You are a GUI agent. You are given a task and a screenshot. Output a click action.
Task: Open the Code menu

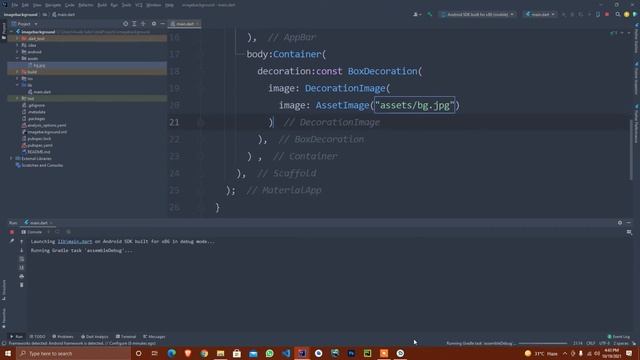[x=70, y=5]
